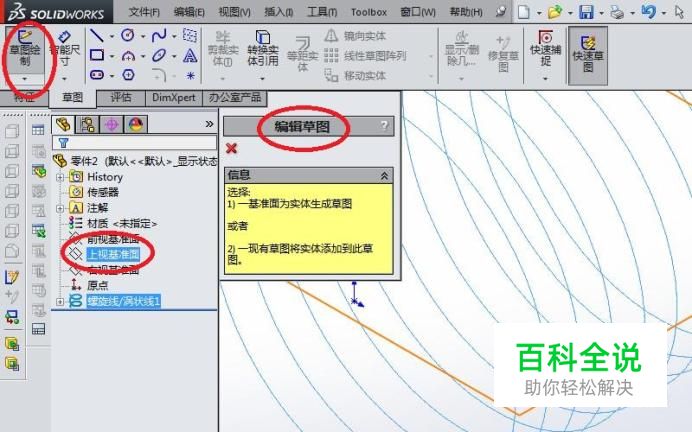Viewport: 692px width, 432px height.
Task: Click the Select cursor icon
Action: [679, 12]
